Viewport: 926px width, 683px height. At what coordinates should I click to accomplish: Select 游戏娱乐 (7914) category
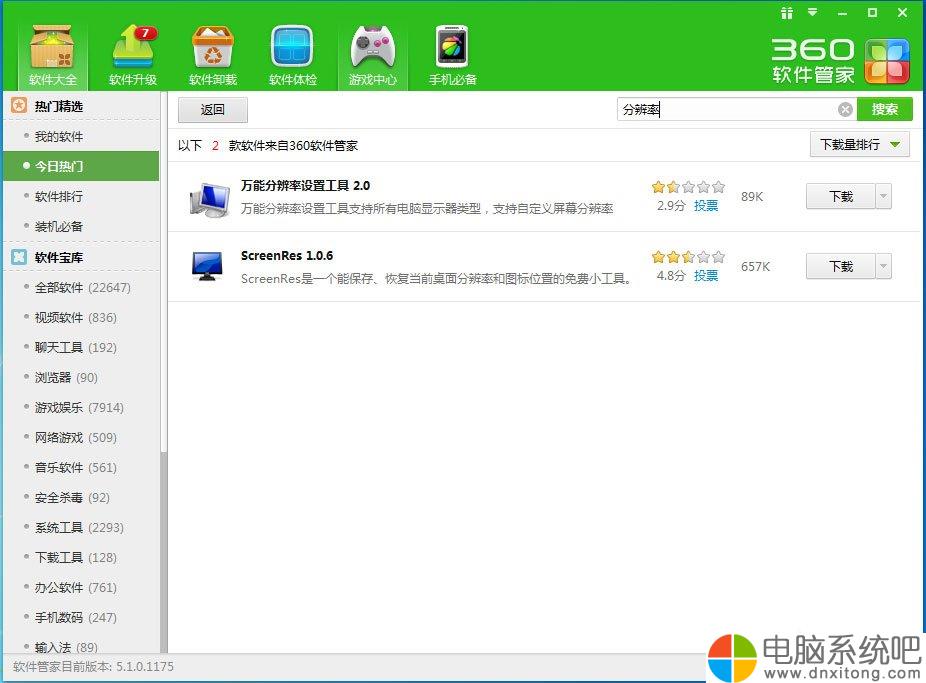click(81, 407)
